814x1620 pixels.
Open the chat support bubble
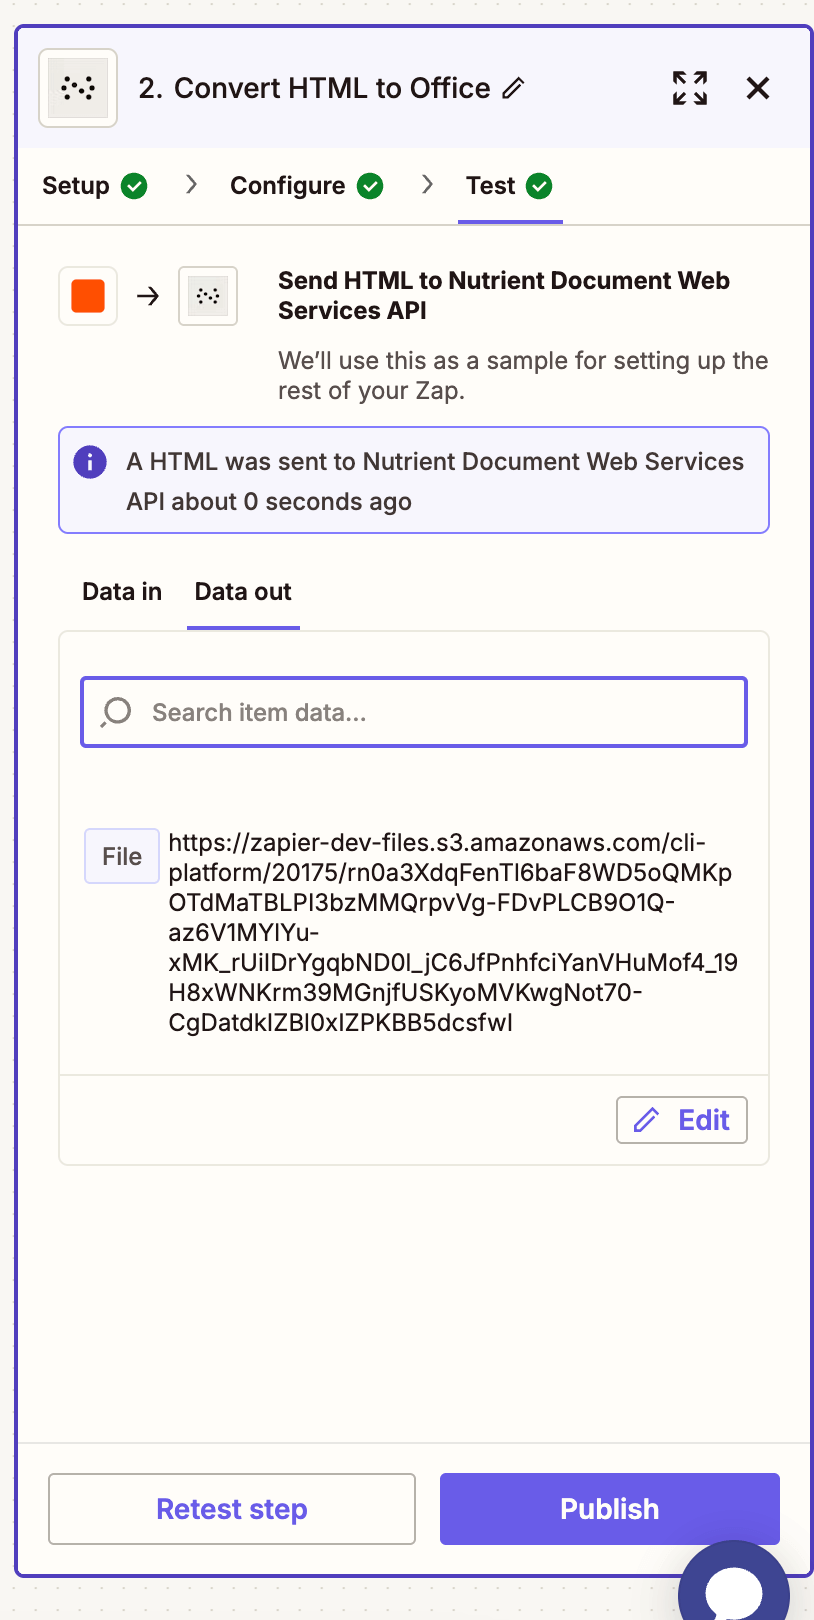click(x=734, y=1590)
